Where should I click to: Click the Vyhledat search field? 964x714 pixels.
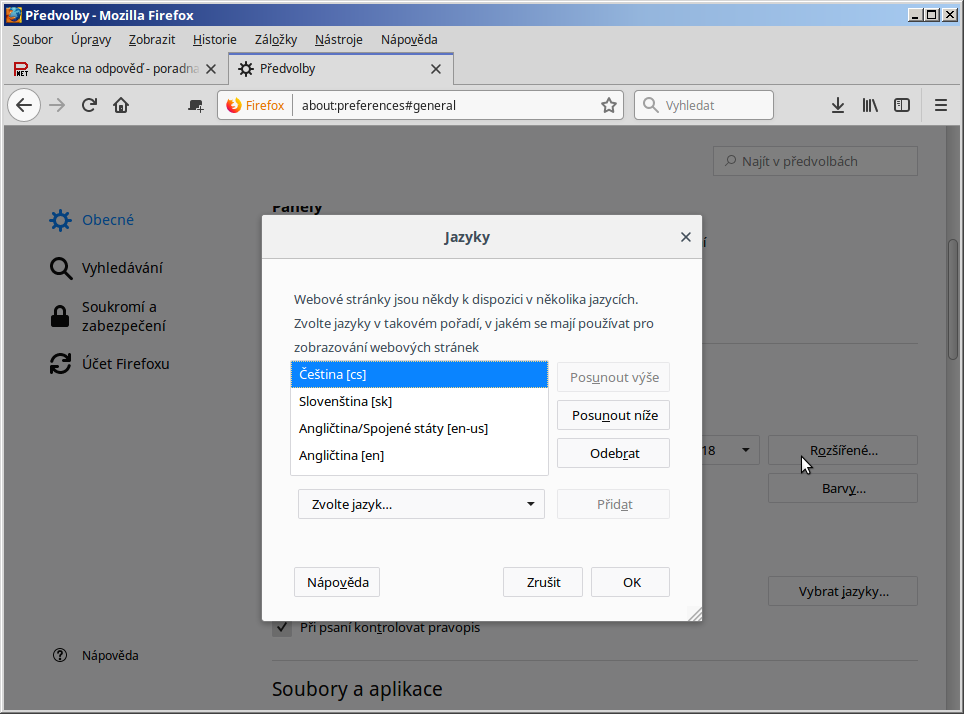[x=704, y=105]
